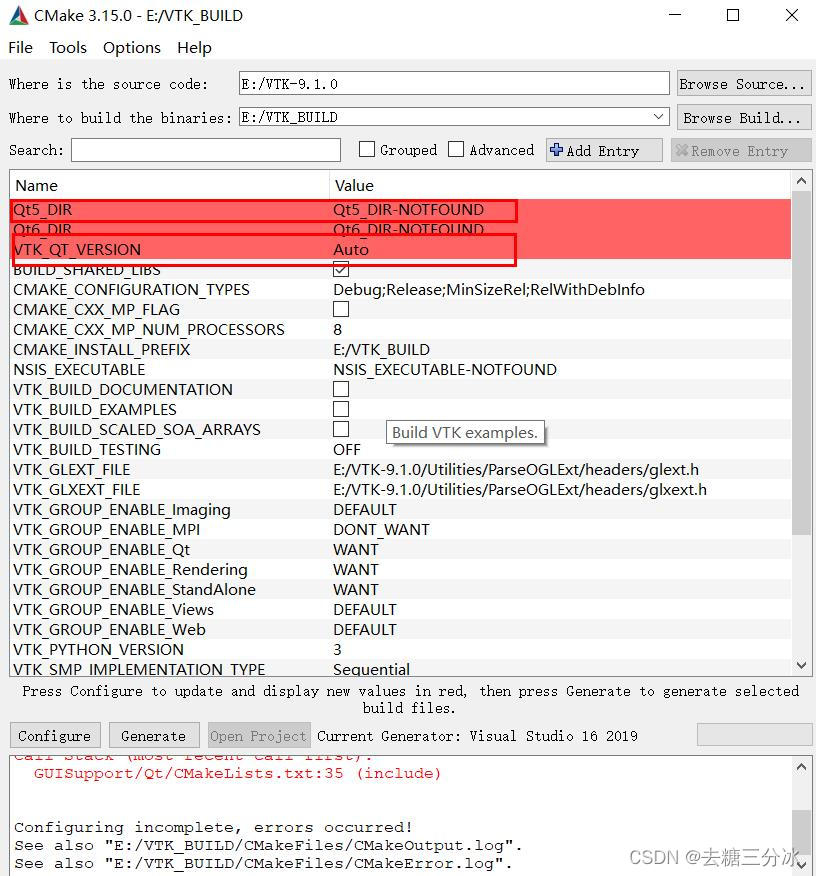Open the Tools menu

[x=68, y=48]
